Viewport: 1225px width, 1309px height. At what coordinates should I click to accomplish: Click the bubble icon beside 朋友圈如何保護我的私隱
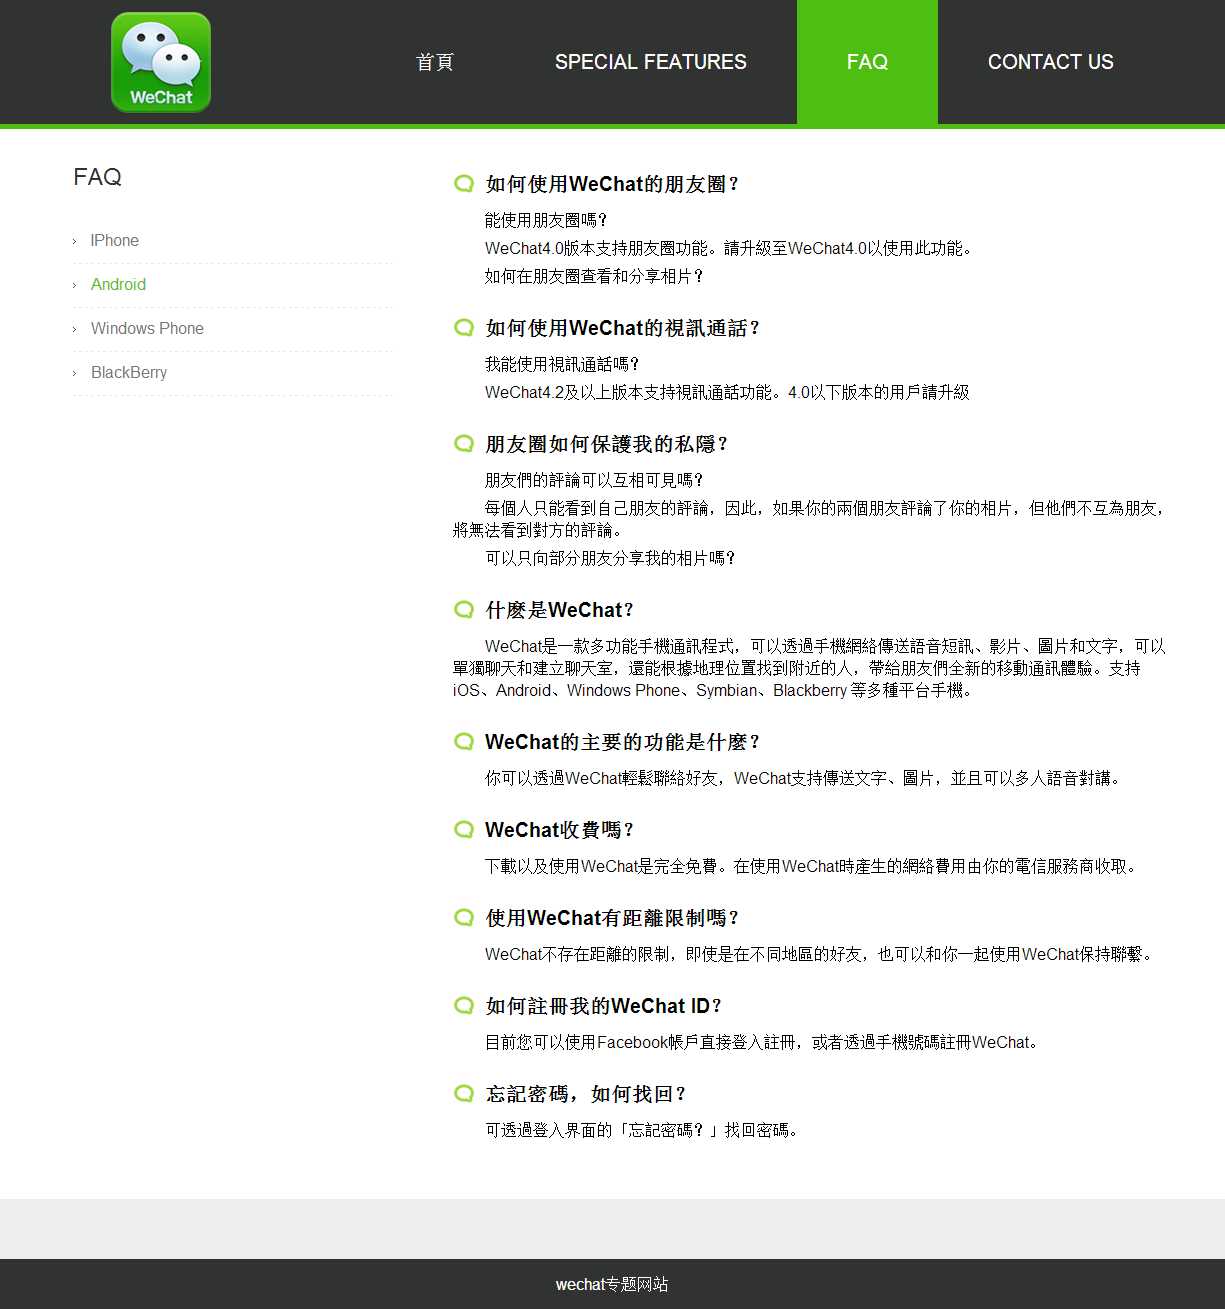tap(464, 443)
